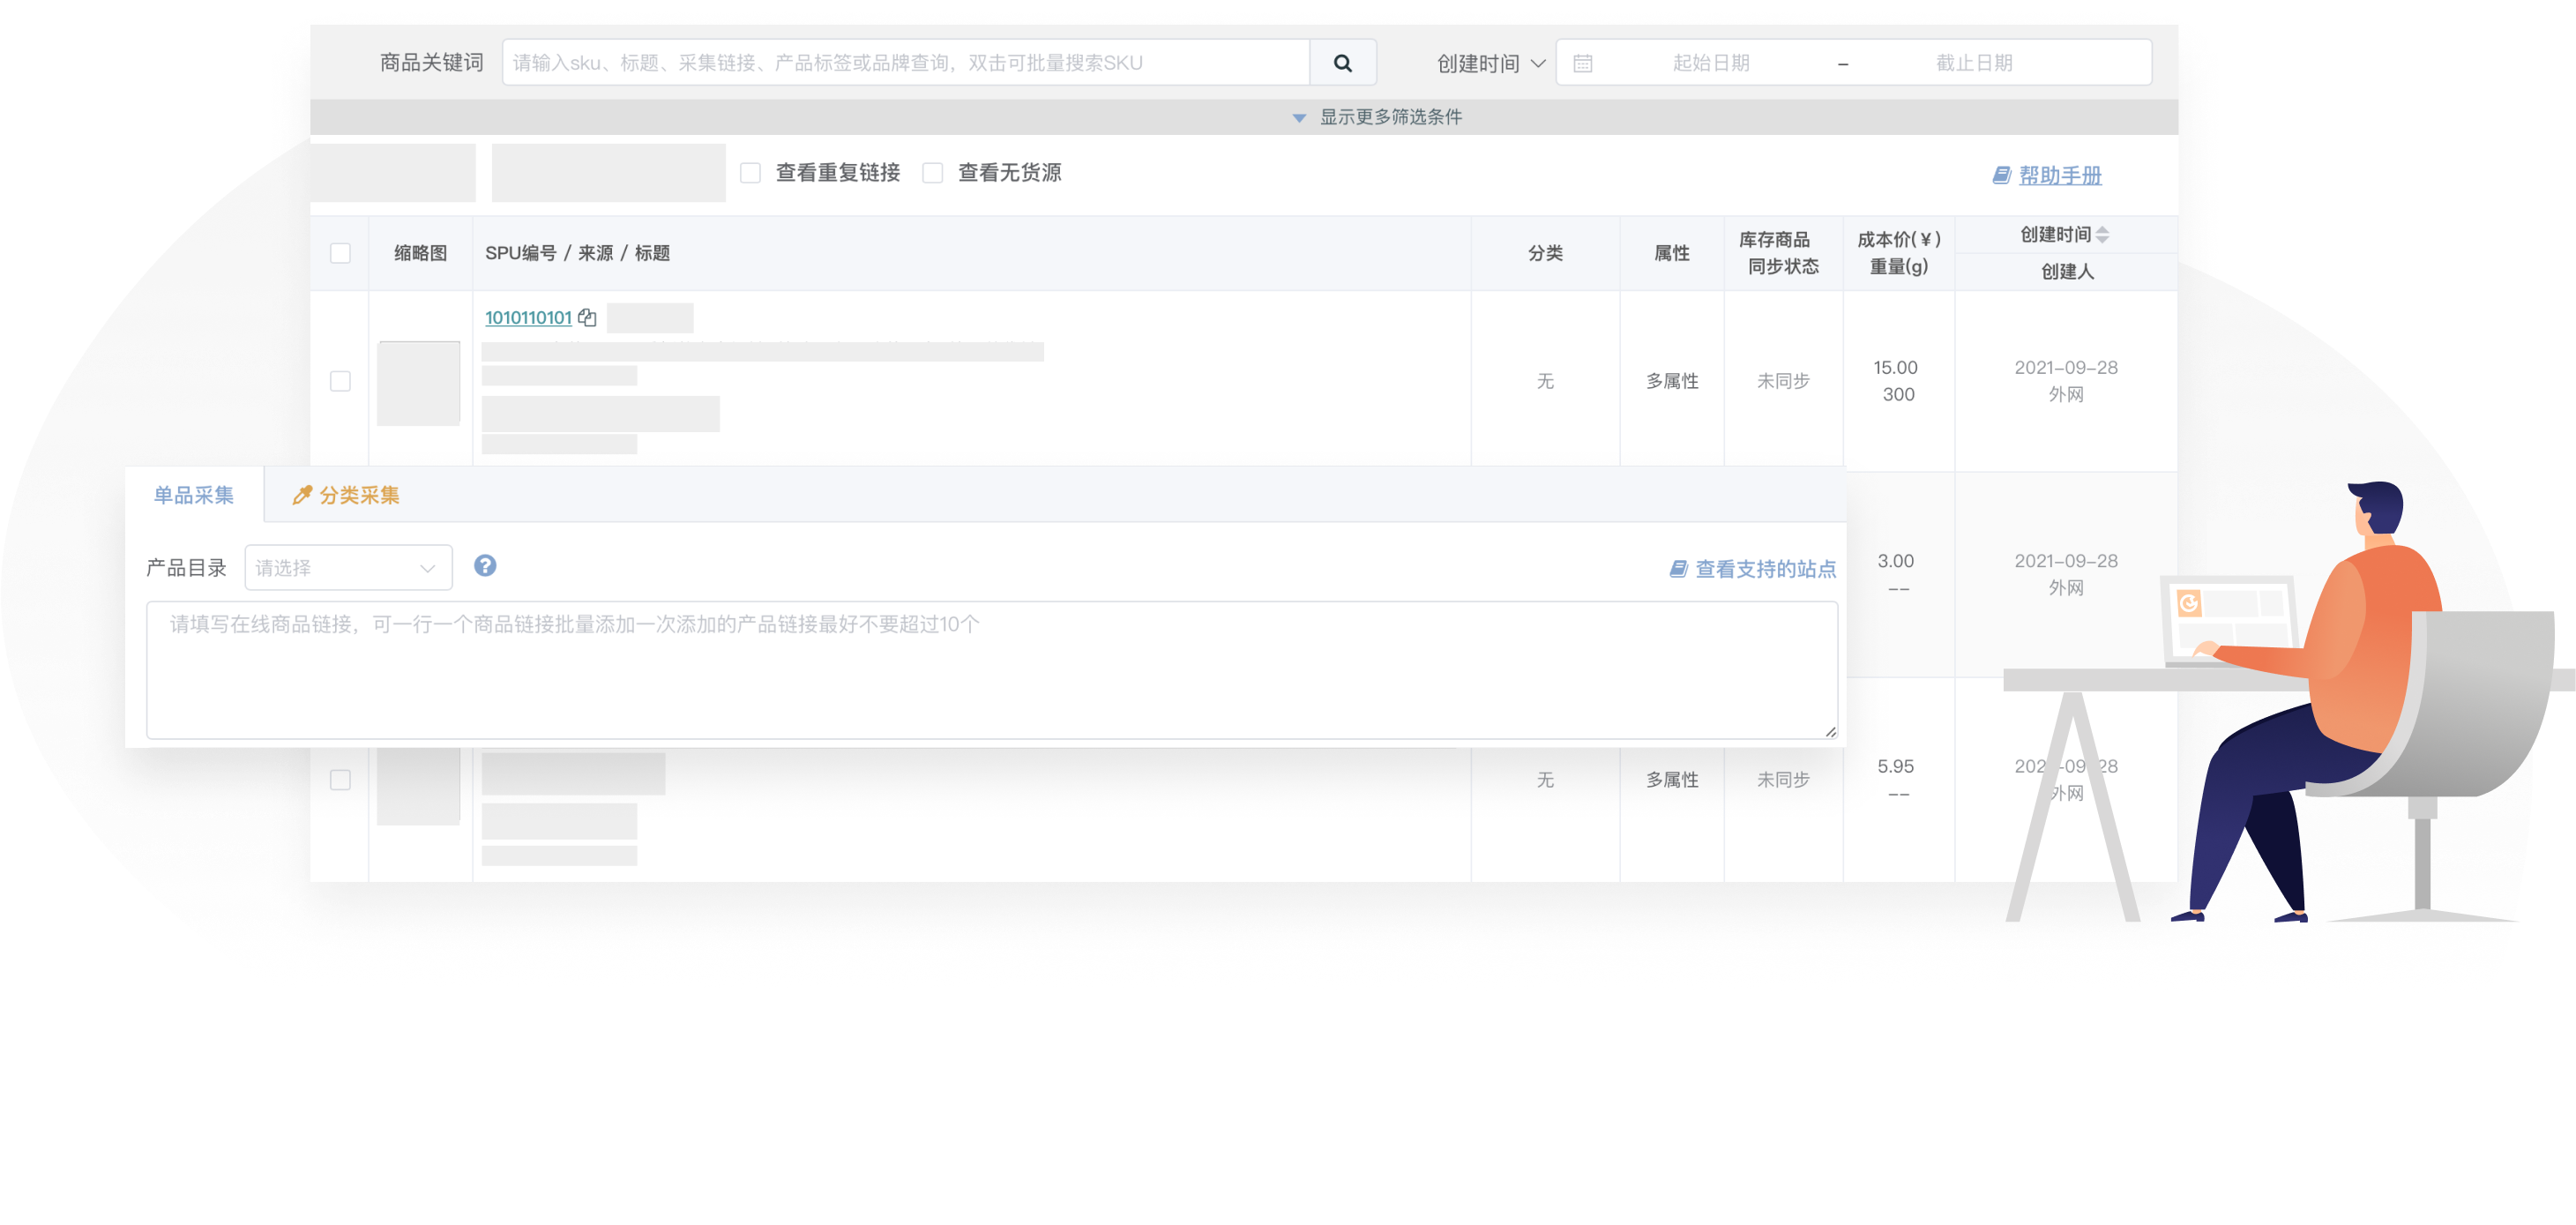Open the 创建时间 filter type dropdown
Image resolution: width=2576 pixels, height=1225 pixels.
[x=1490, y=63]
